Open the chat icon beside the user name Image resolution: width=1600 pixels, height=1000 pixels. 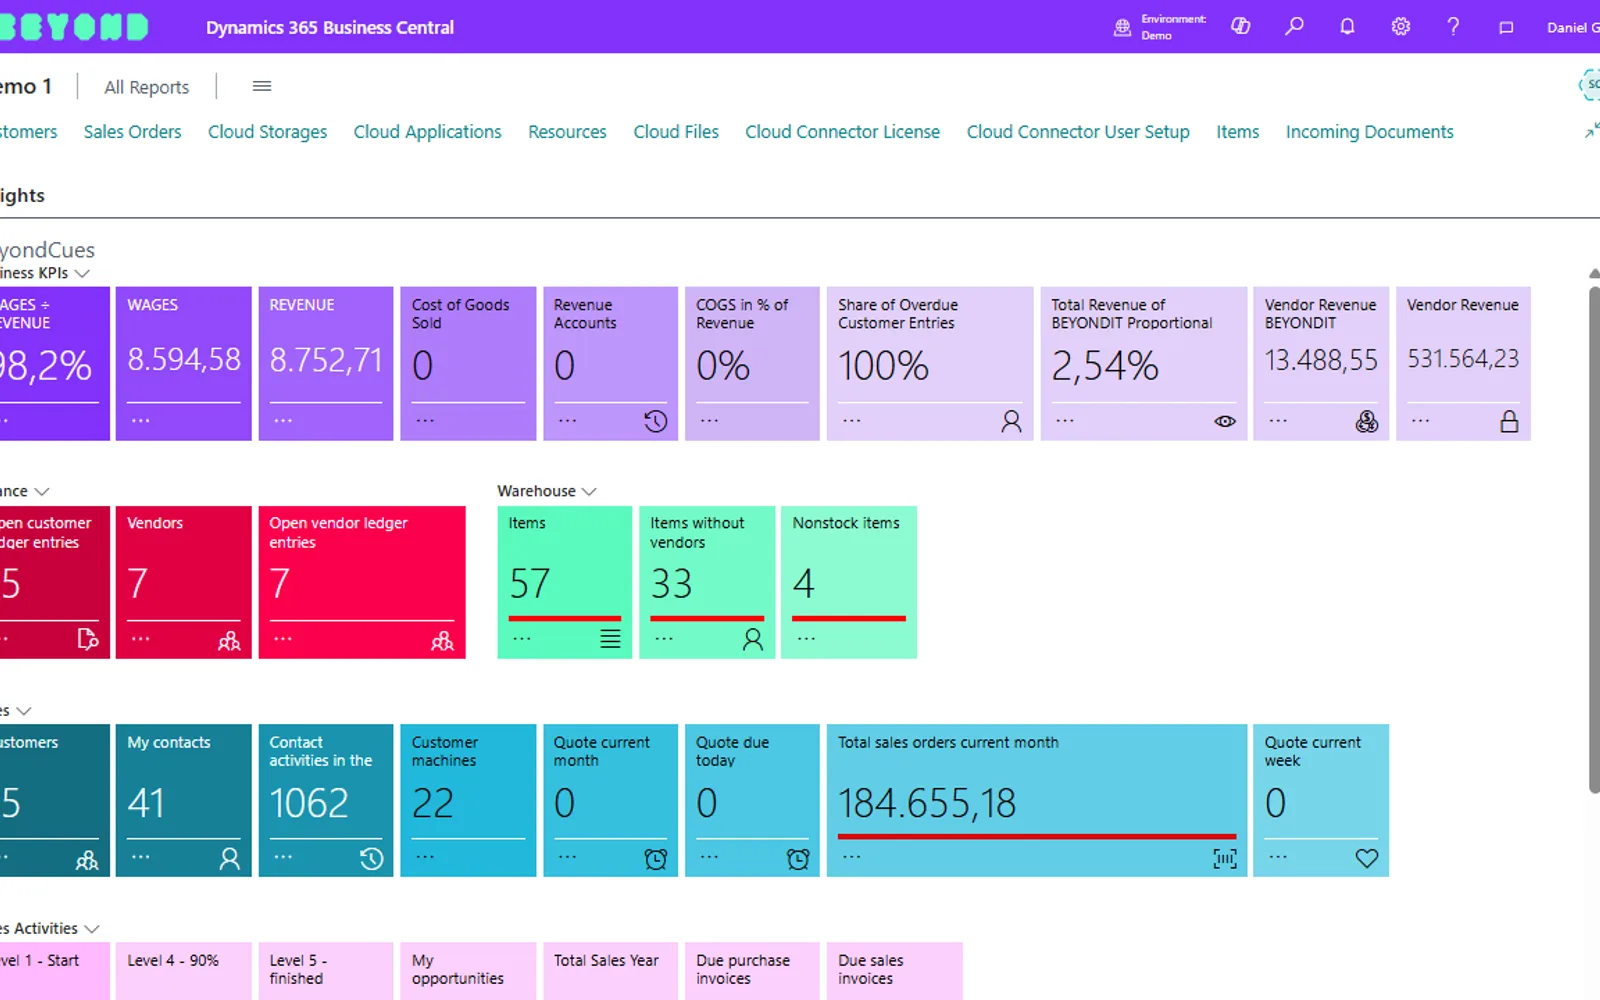pos(1506,27)
